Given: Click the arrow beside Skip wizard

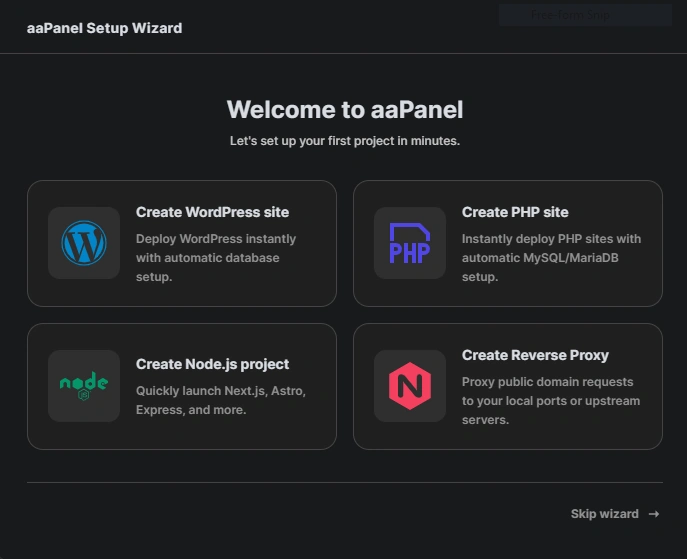Looking at the screenshot, I should [654, 514].
